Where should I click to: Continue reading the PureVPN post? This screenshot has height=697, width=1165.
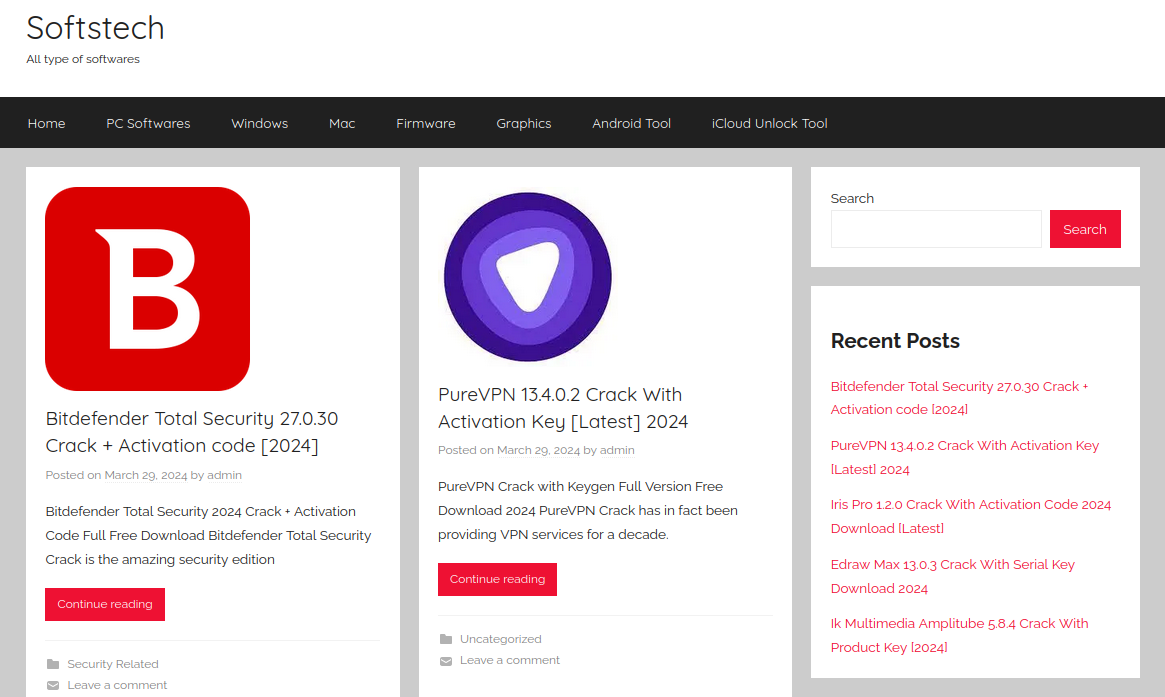tap(497, 579)
